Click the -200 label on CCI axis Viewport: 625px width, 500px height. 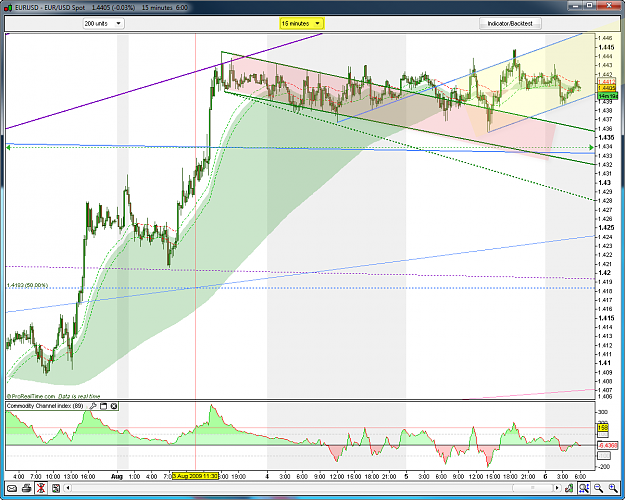coord(603,467)
